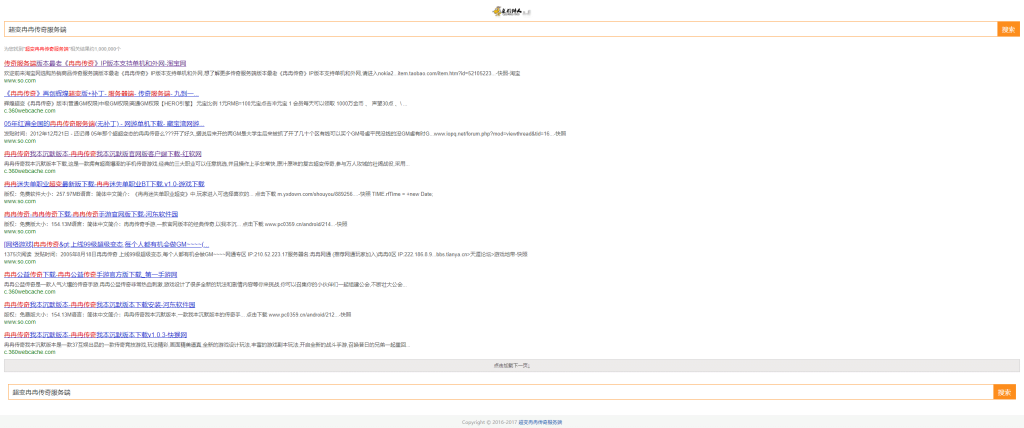This screenshot has width=1024, height=428.
Task: Click the site logo at top center
Action: [x=512, y=11]
